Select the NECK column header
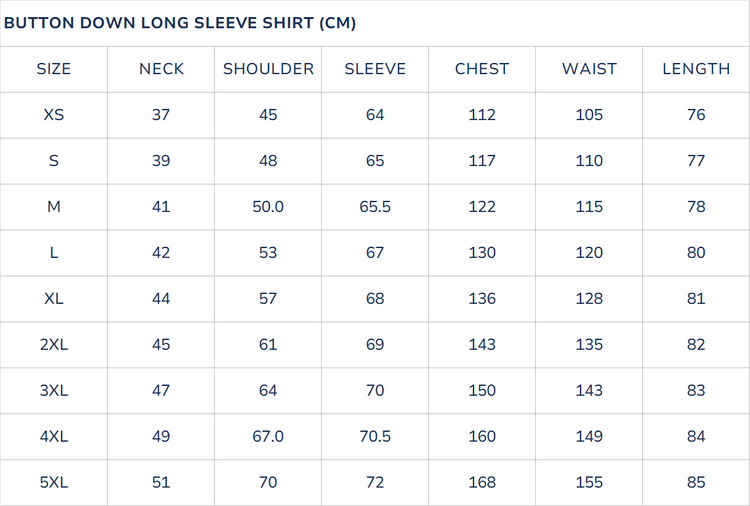Screen dimensions: 750x506 pos(161,69)
